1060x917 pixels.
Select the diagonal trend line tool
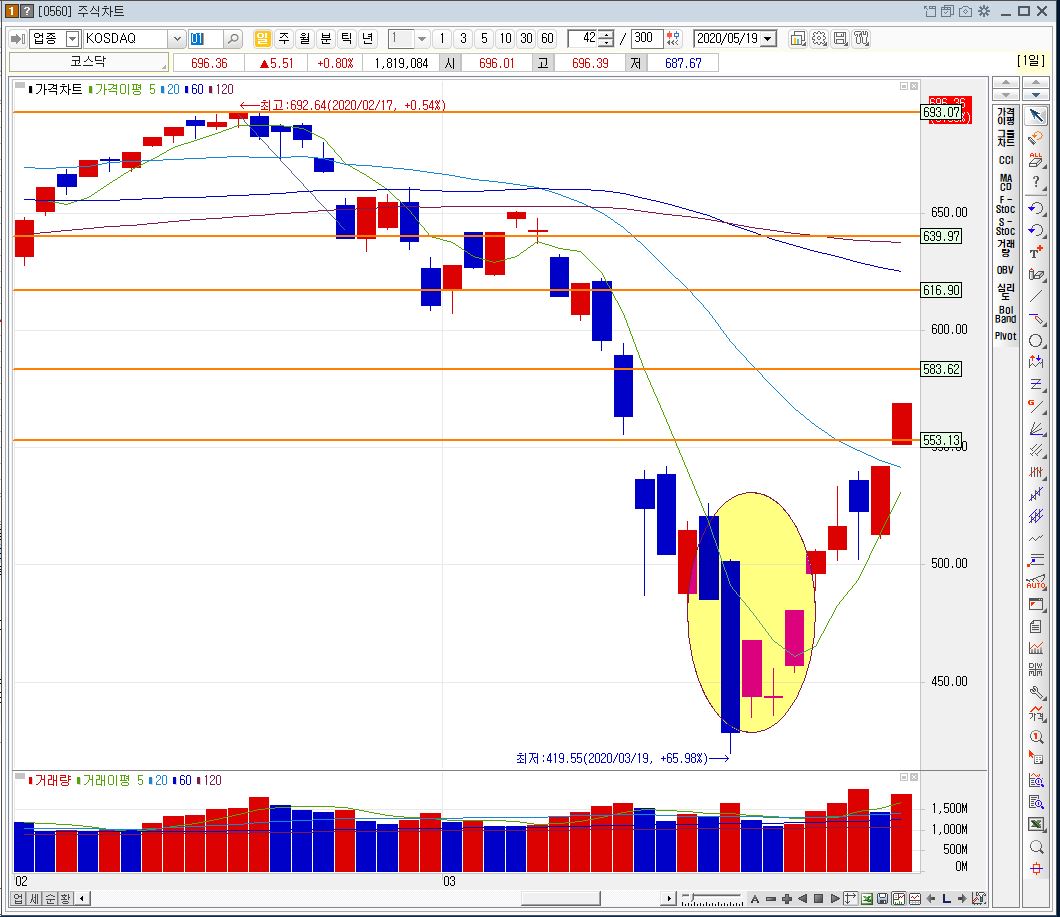(x=1036, y=296)
